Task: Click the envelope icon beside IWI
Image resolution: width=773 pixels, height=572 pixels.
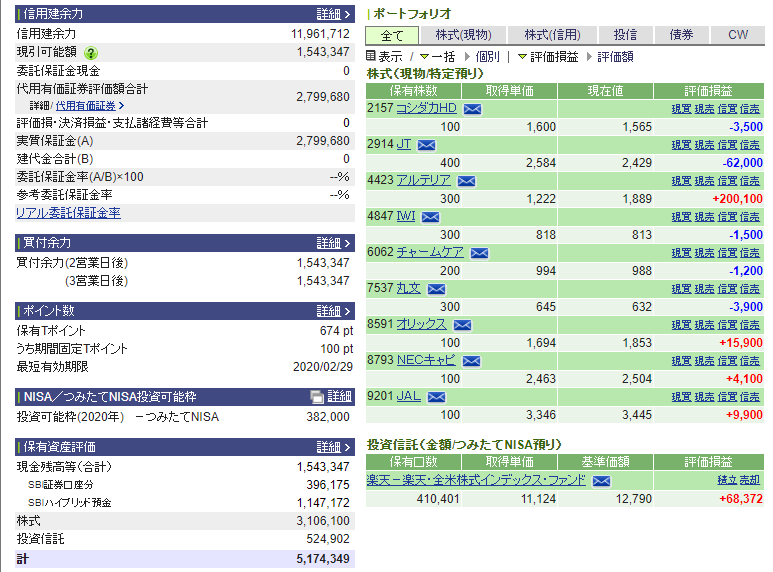Action: 430,217
